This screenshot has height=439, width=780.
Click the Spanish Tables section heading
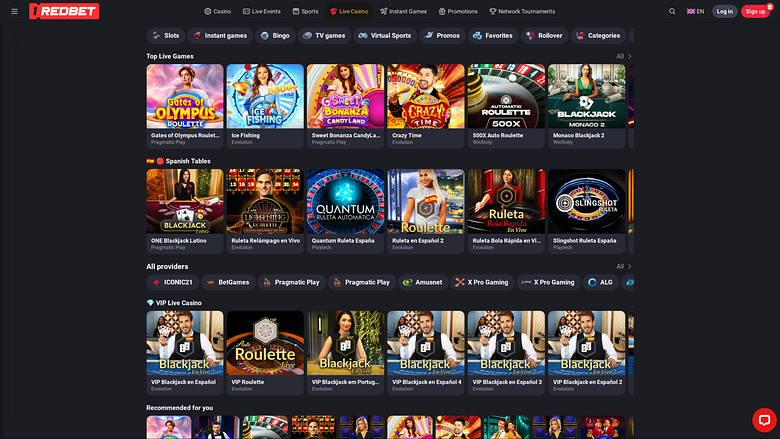pos(179,161)
